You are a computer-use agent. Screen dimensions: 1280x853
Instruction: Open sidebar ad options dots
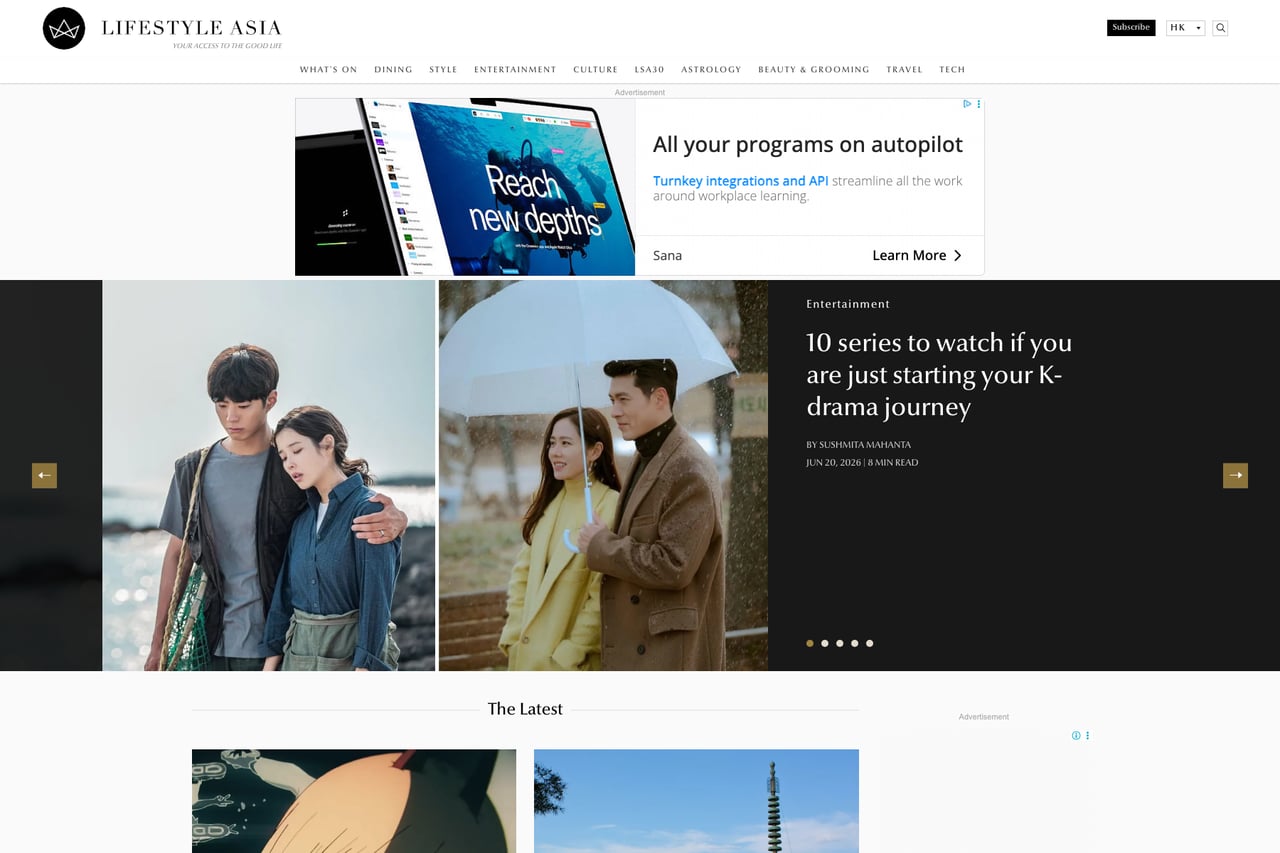(x=1088, y=735)
